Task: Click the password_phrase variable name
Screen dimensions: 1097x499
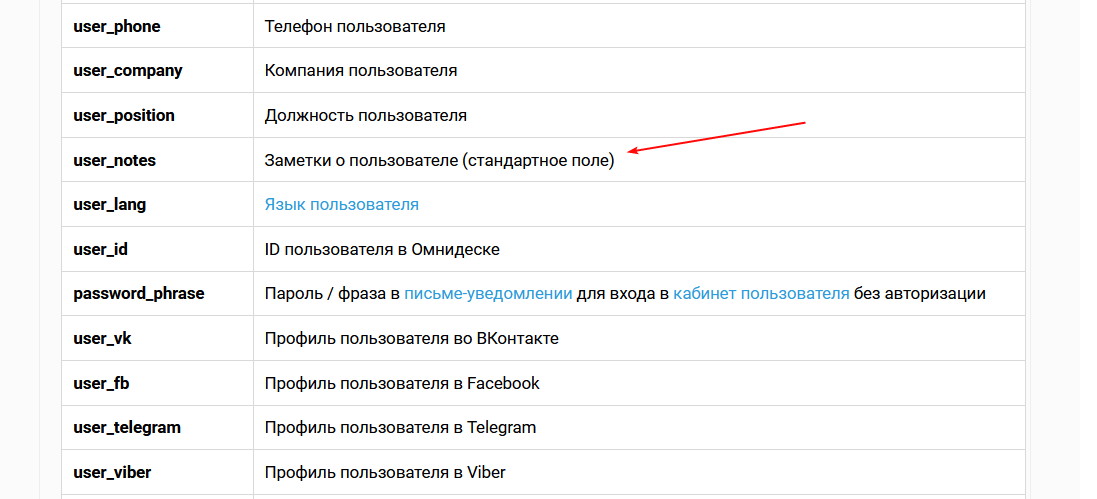Action: tap(139, 294)
